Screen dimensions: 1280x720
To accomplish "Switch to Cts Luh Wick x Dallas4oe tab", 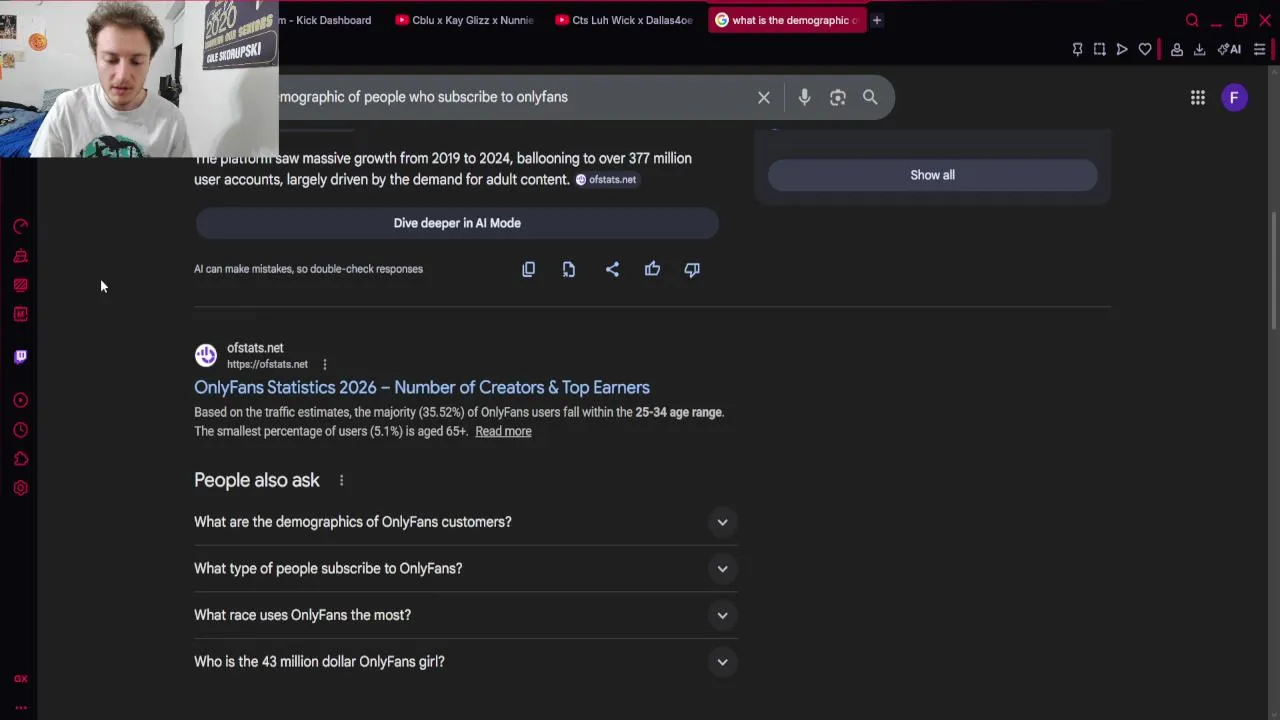I will click(x=625, y=20).
